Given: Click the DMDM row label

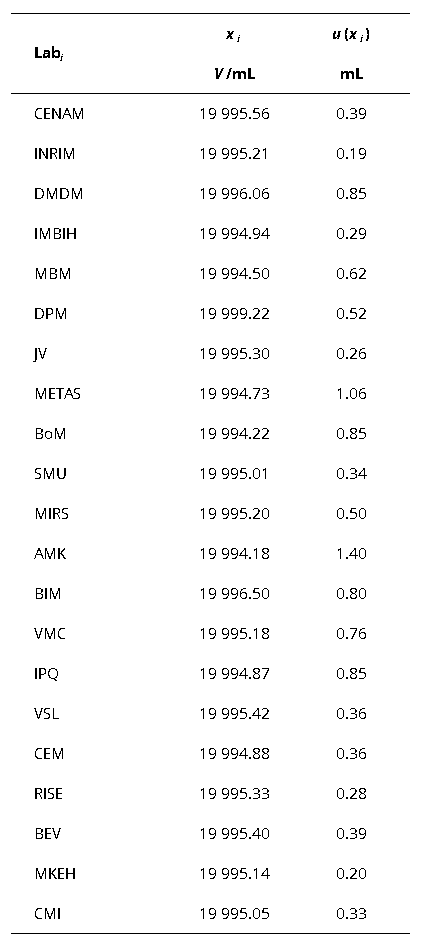Looking at the screenshot, I should coord(58,194).
